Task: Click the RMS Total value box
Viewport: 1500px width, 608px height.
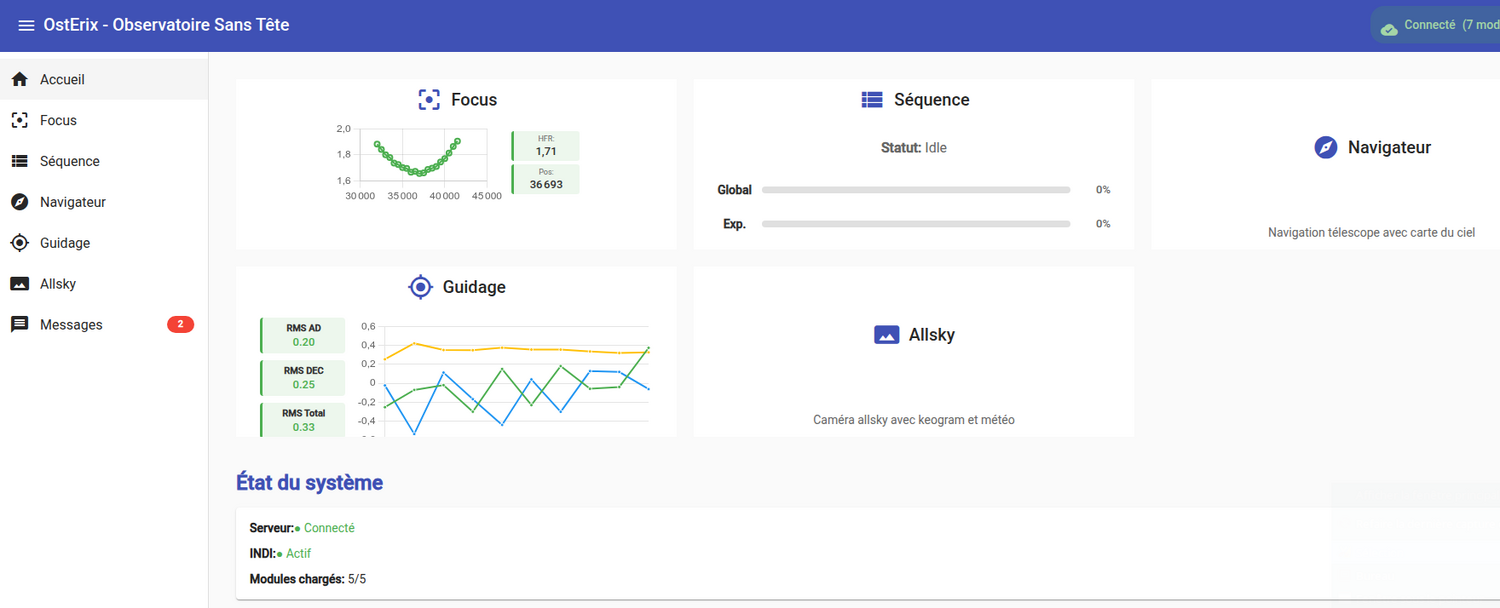Action: [x=303, y=420]
